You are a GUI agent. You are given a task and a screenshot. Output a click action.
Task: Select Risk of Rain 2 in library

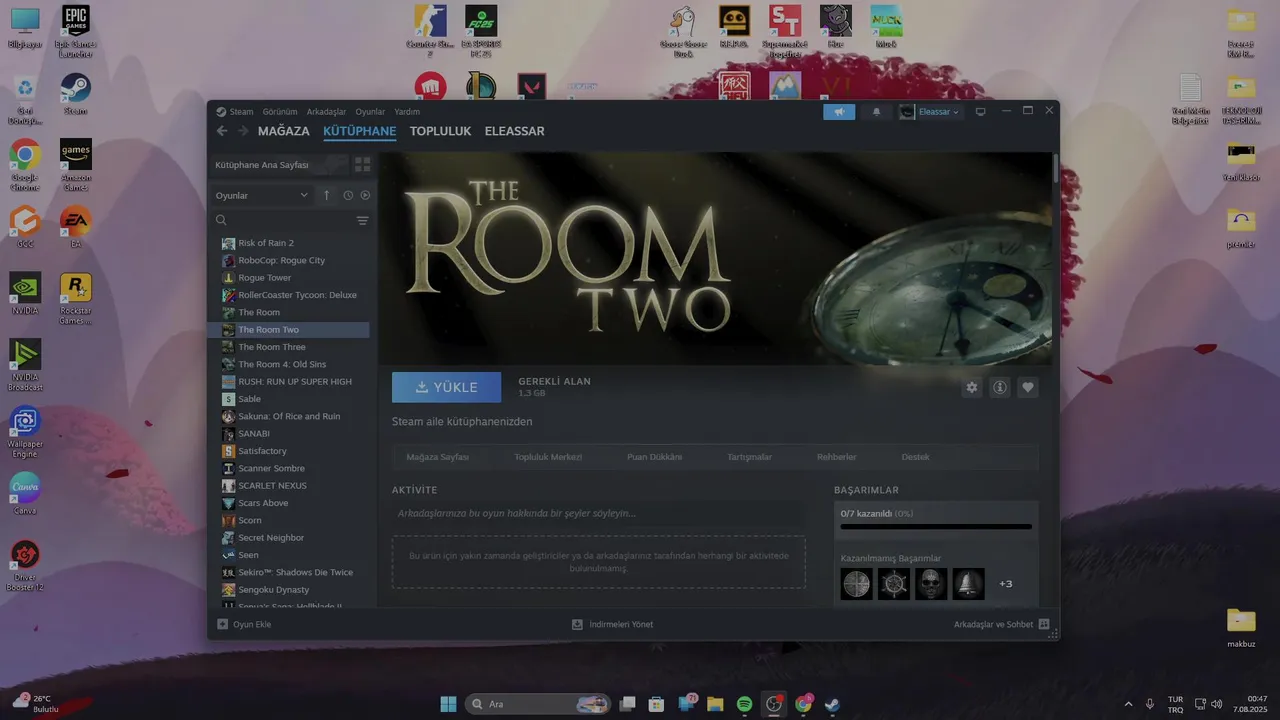click(289, 243)
